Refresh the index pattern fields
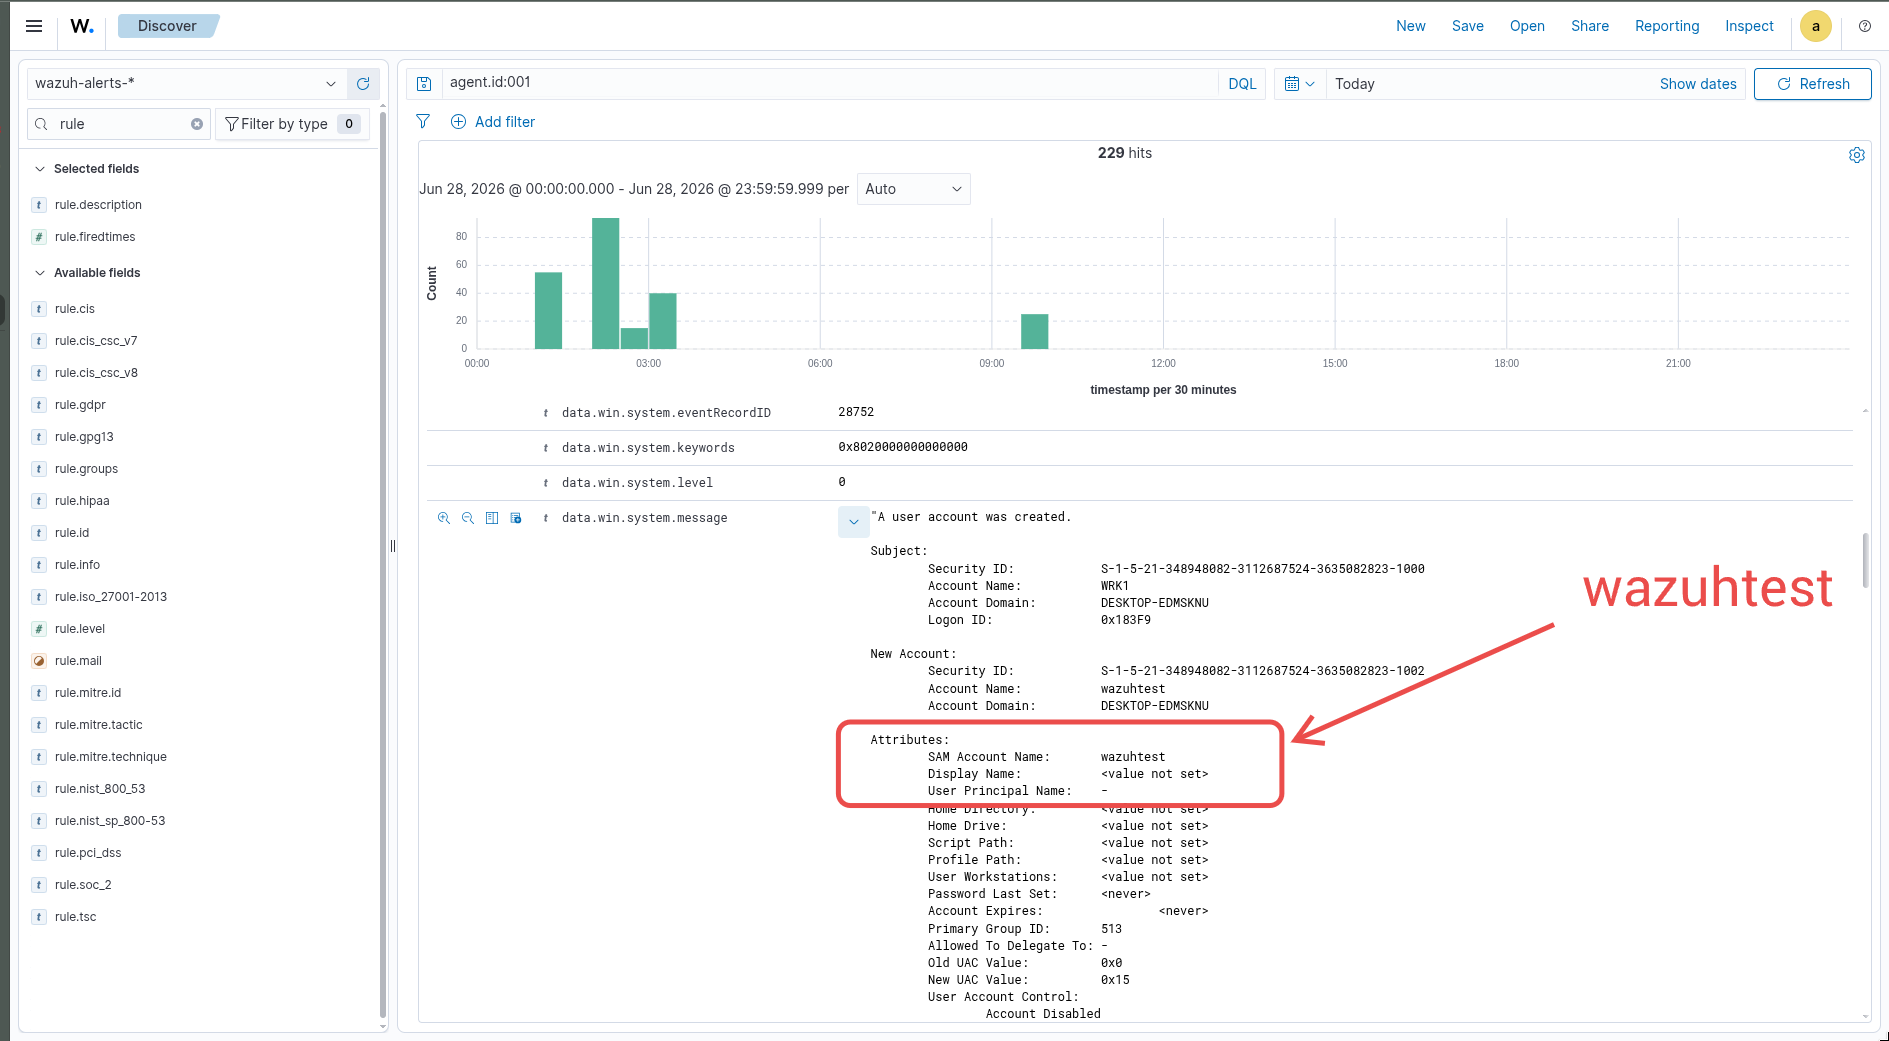This screenshot has width=1889, height=1041. pos(363,84)
